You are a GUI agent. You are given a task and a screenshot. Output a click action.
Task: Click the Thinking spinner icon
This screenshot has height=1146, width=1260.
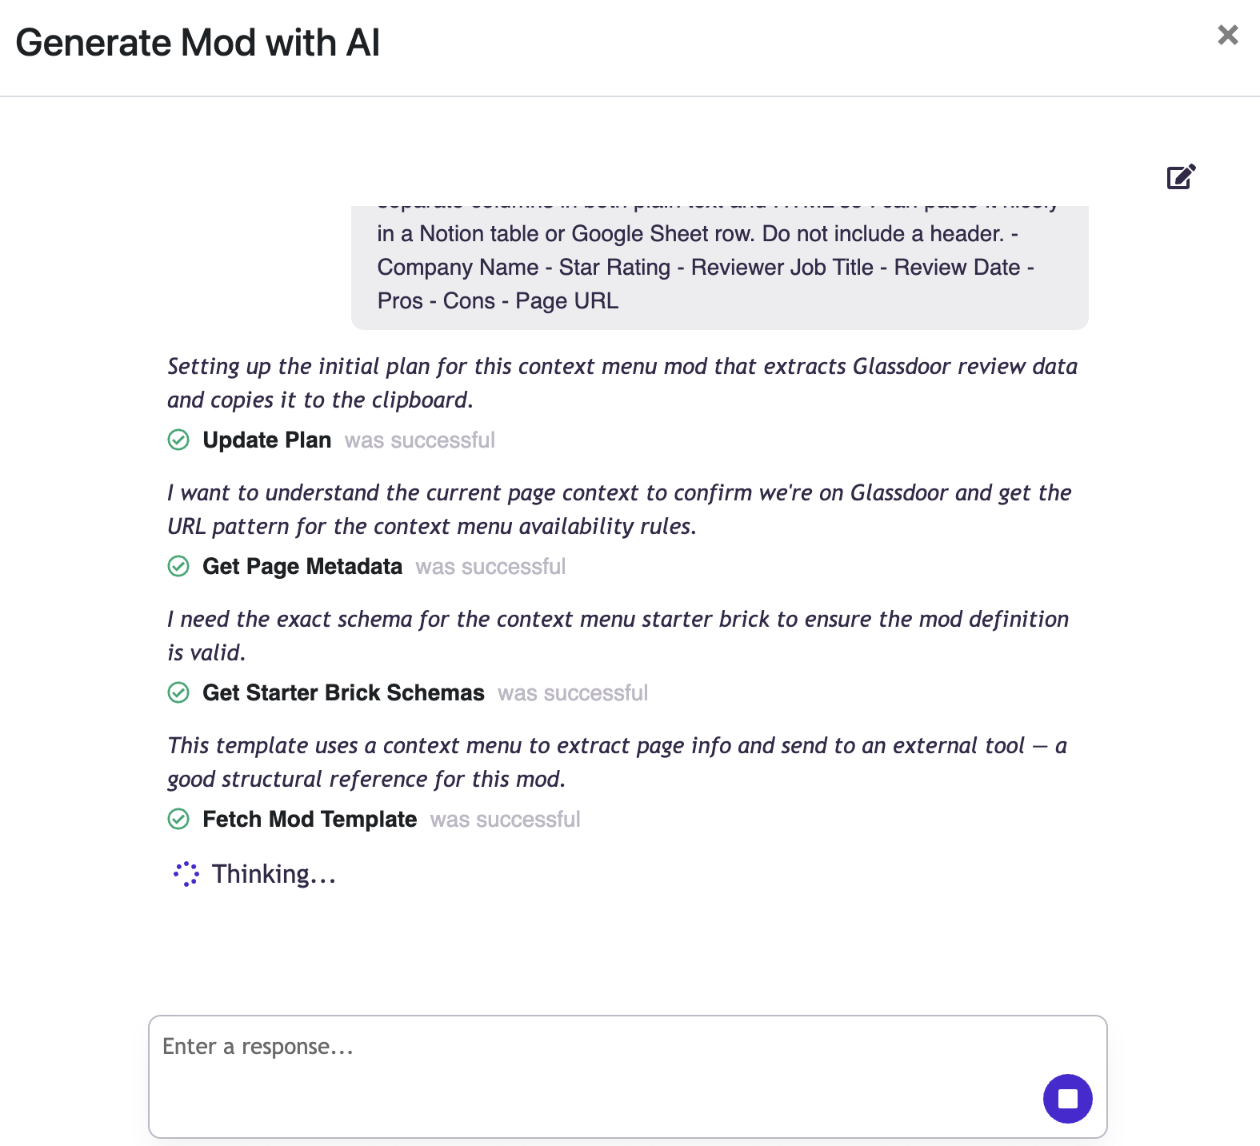[186, 874]
